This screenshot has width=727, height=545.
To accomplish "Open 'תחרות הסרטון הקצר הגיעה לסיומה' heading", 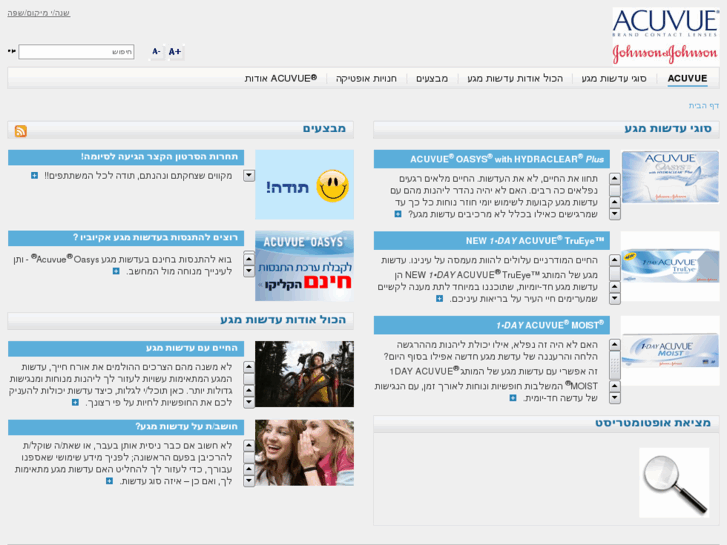I will click(126, 157).
